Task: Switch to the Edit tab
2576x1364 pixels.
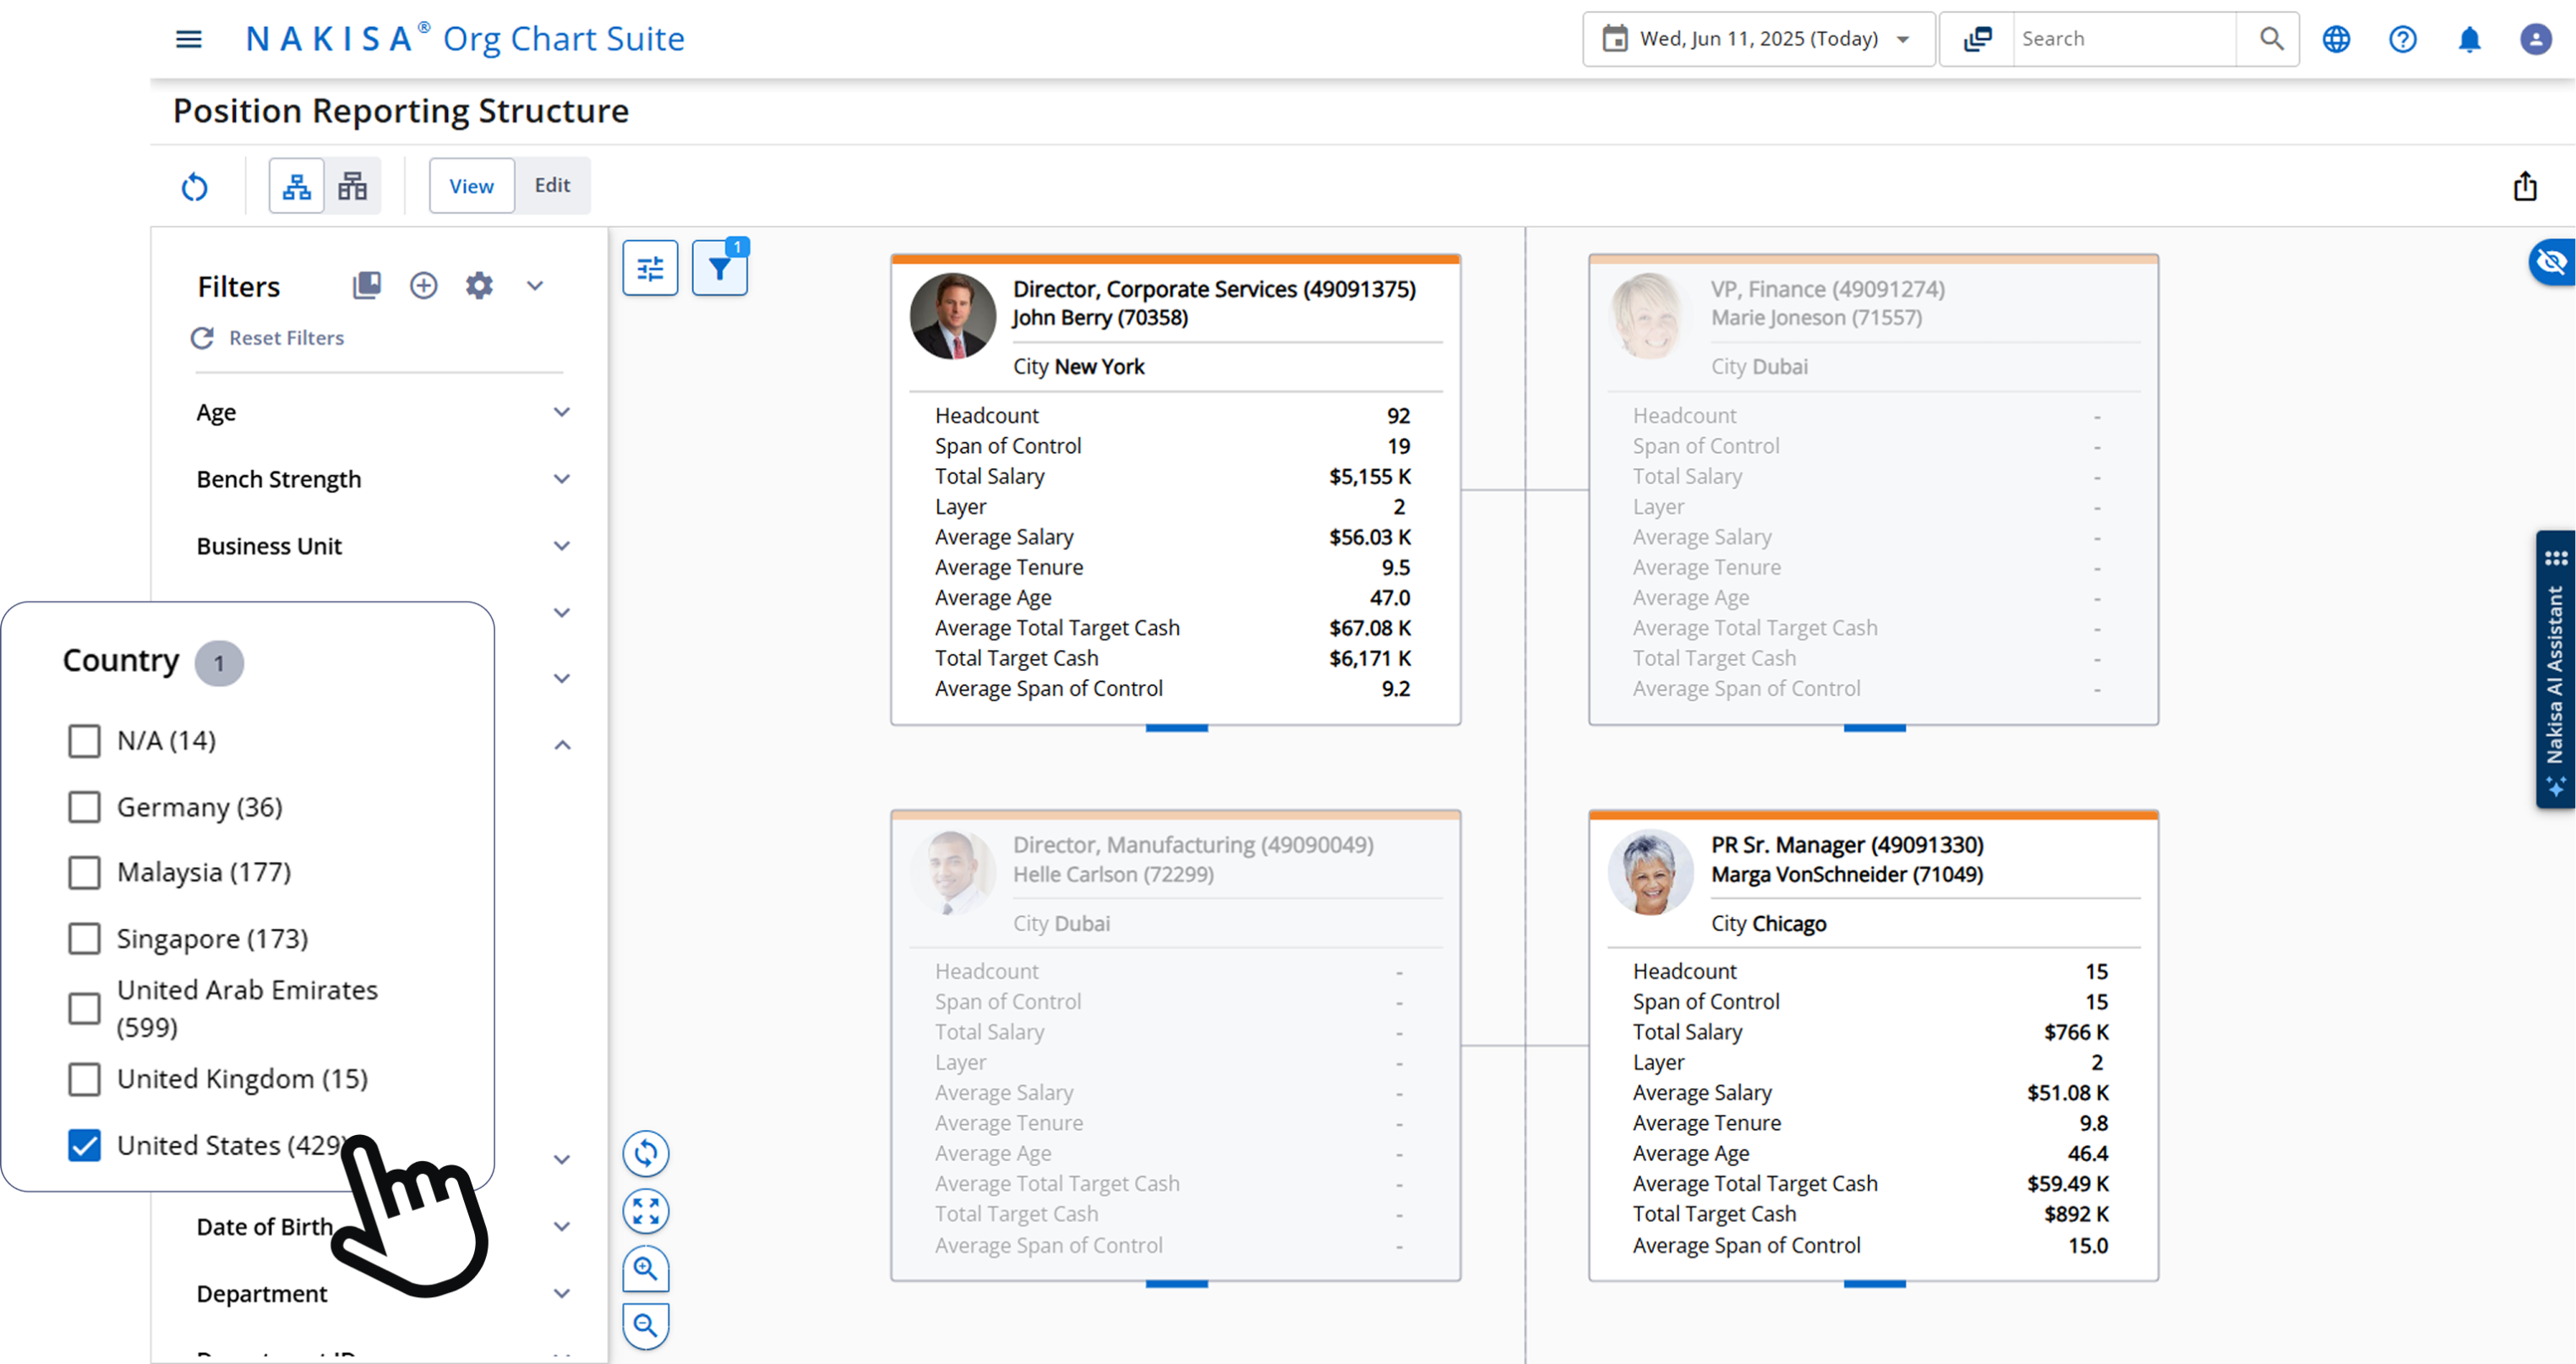Action: point(552,185)
